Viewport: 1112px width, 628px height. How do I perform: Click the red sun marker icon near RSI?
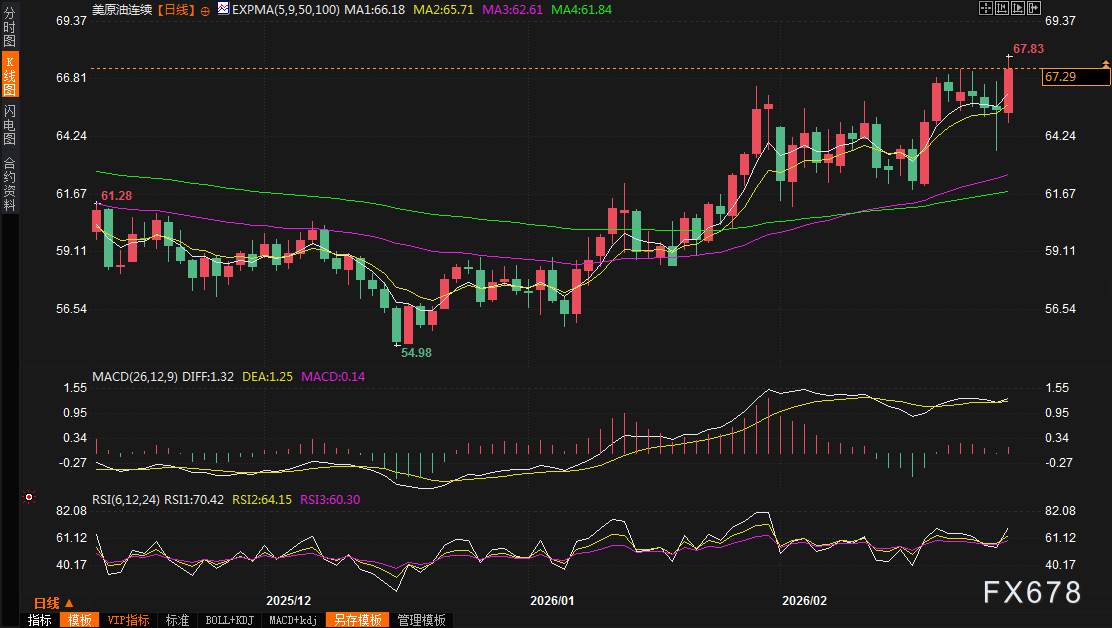point(29,497)
